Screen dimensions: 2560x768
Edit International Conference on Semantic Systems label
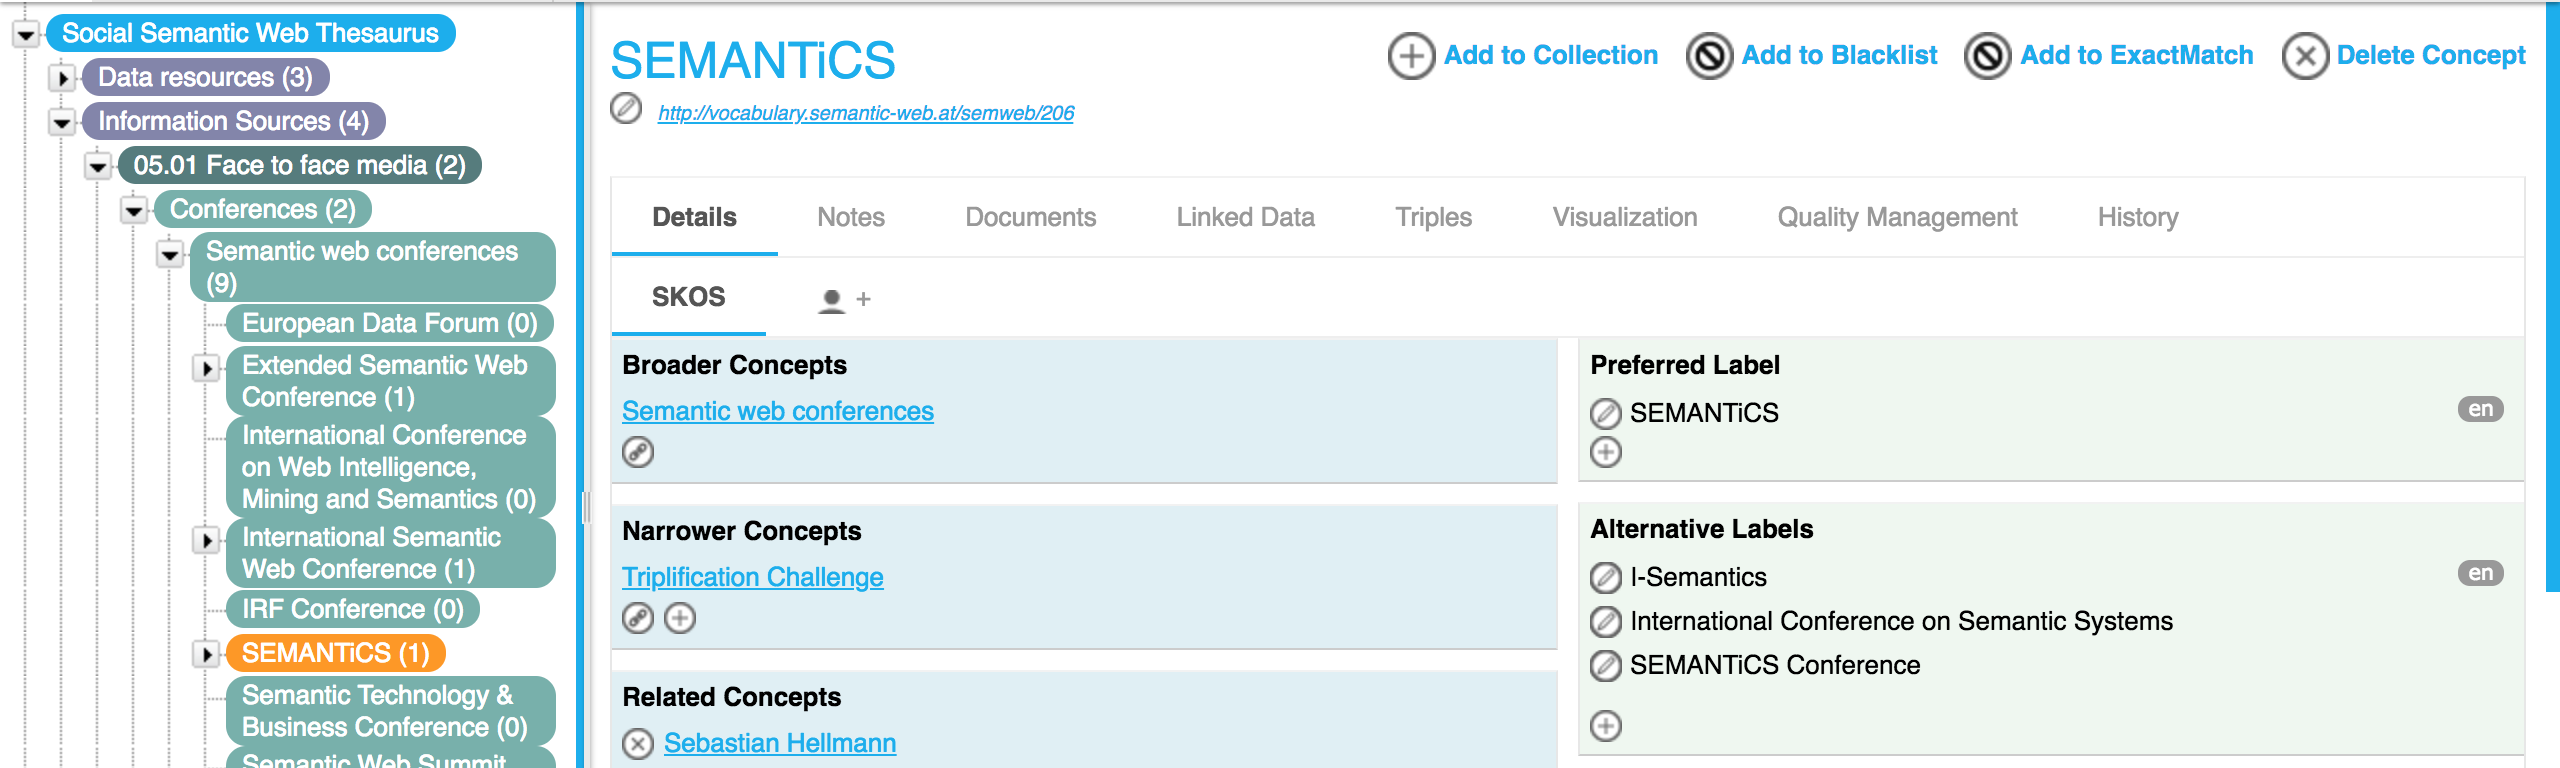coord(1606,622)
